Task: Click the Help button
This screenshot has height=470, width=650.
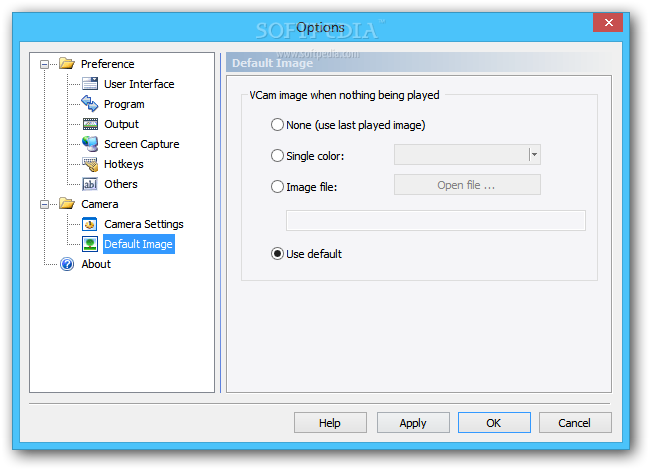Action: 330,423
